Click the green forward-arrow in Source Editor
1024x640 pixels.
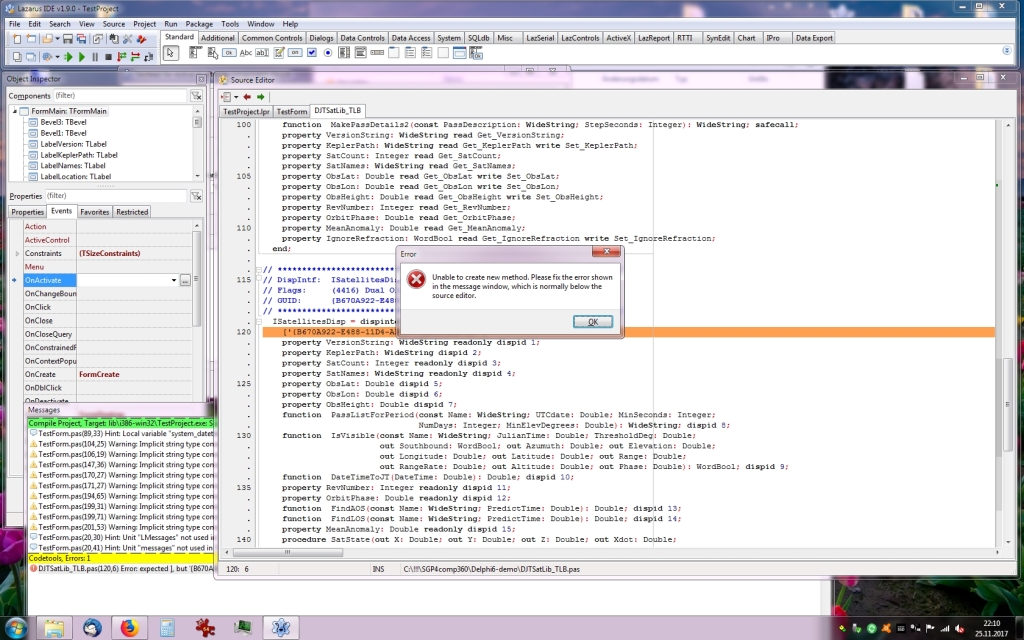[x=259, y=96]
